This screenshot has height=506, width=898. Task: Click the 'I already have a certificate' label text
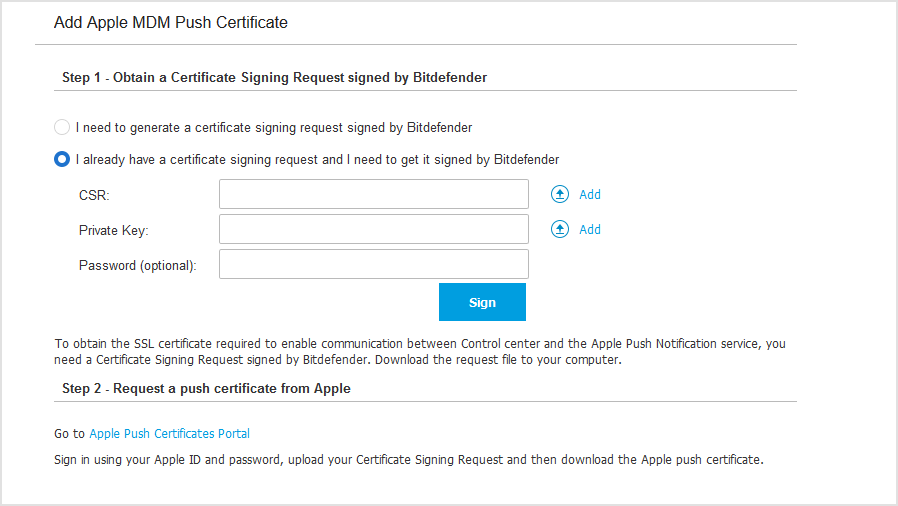coord(317,159)
